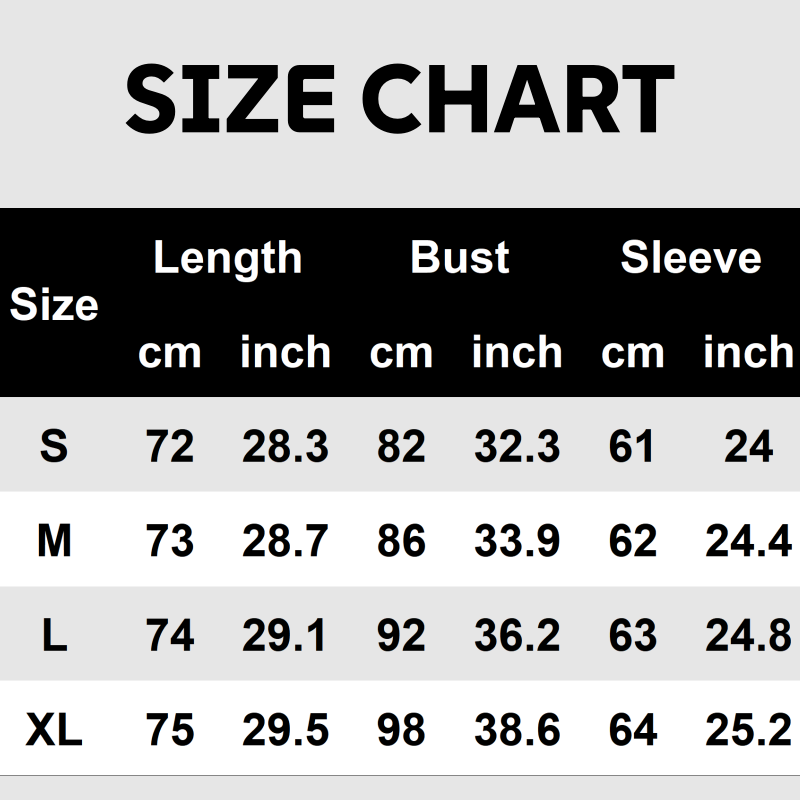
Task: Select the 64 cm sleeve value
Action: tap(632, 731)
